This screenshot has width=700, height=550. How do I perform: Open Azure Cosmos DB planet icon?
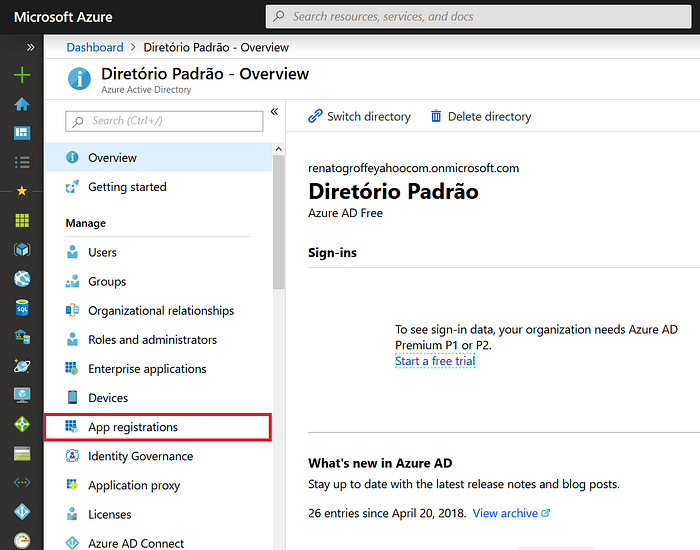point(22,366)
